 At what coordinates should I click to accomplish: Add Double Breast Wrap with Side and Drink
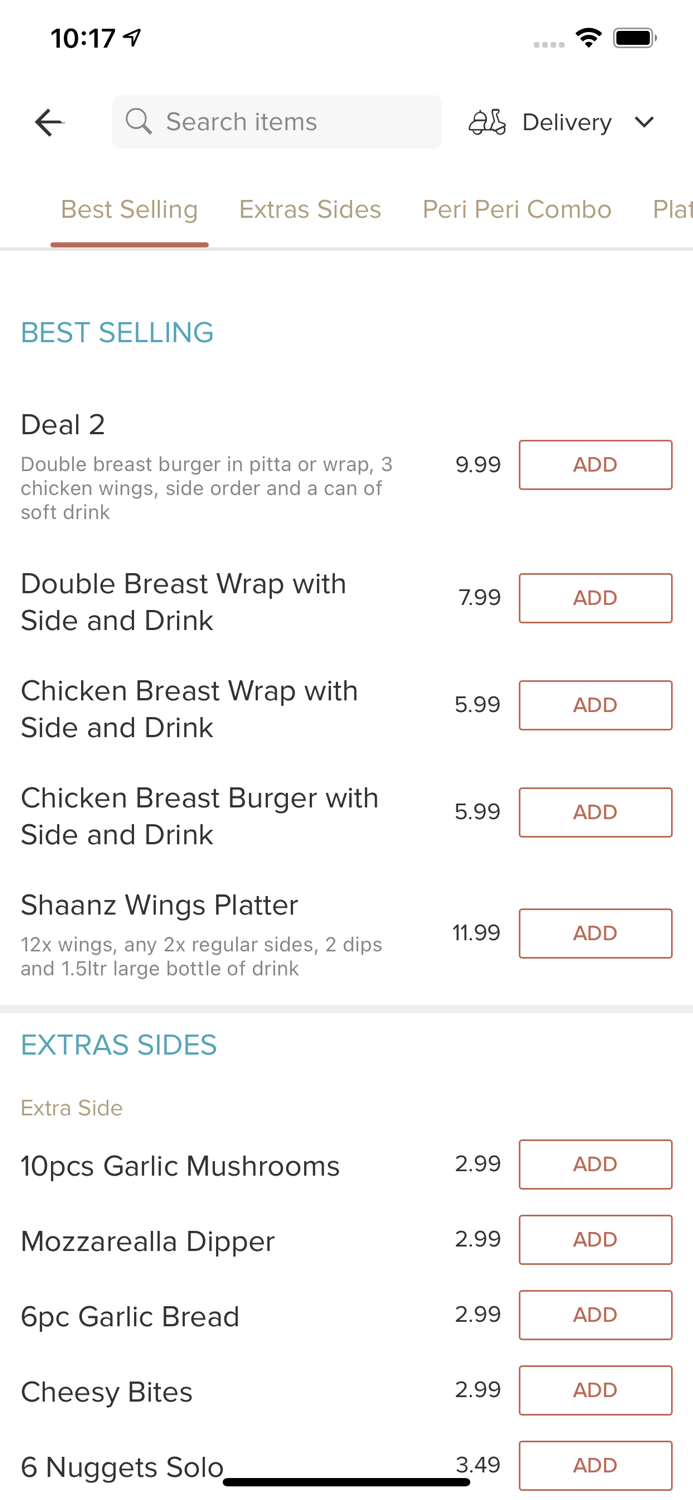coord(595,597)
